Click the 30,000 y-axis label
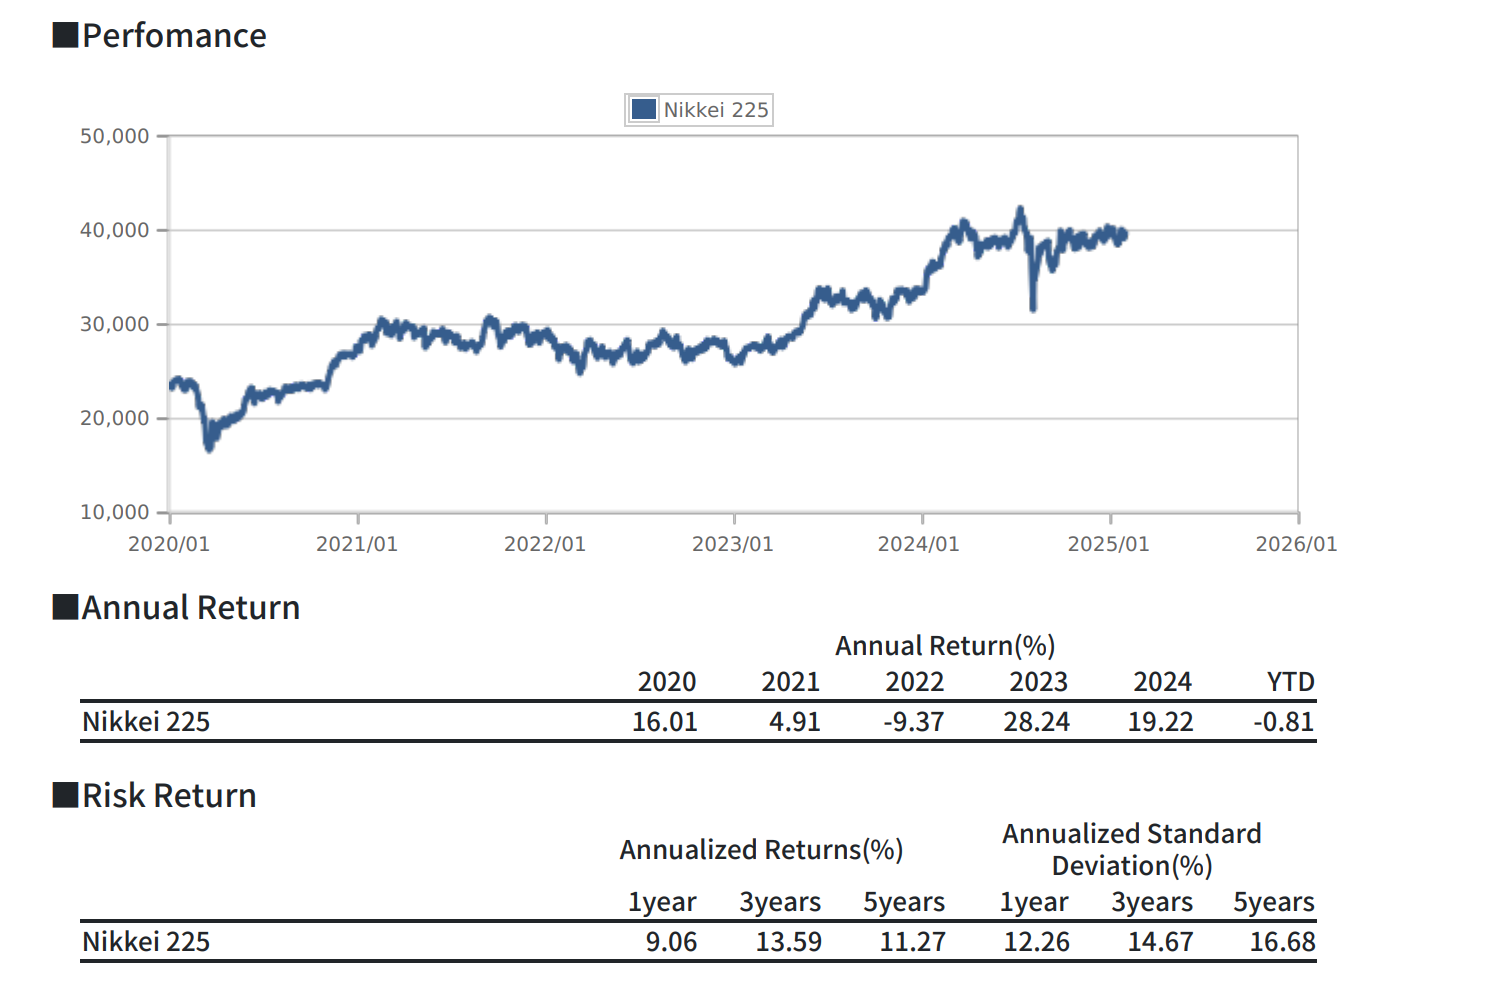Screen dimensions: 1492x984 pos(115,324)
